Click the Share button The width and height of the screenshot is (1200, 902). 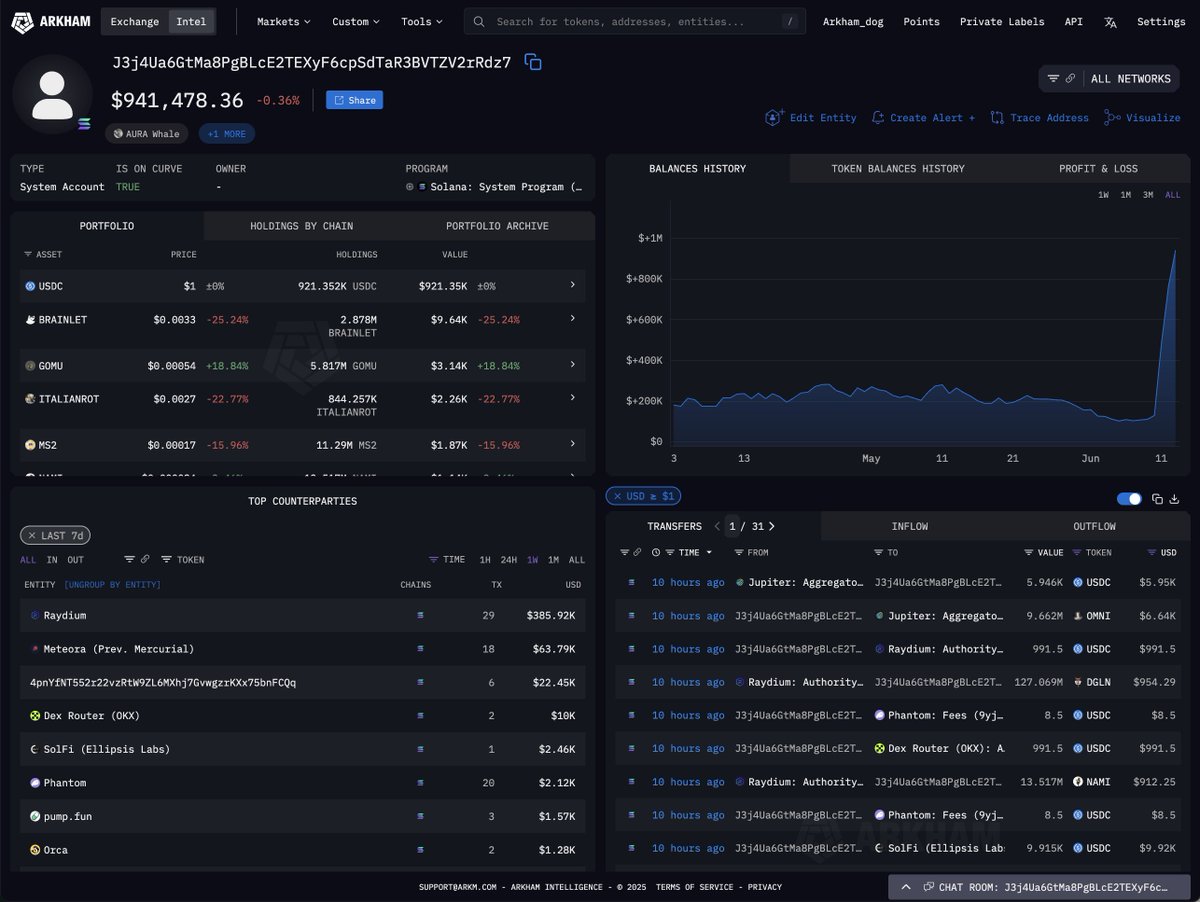tap(354, 100)
